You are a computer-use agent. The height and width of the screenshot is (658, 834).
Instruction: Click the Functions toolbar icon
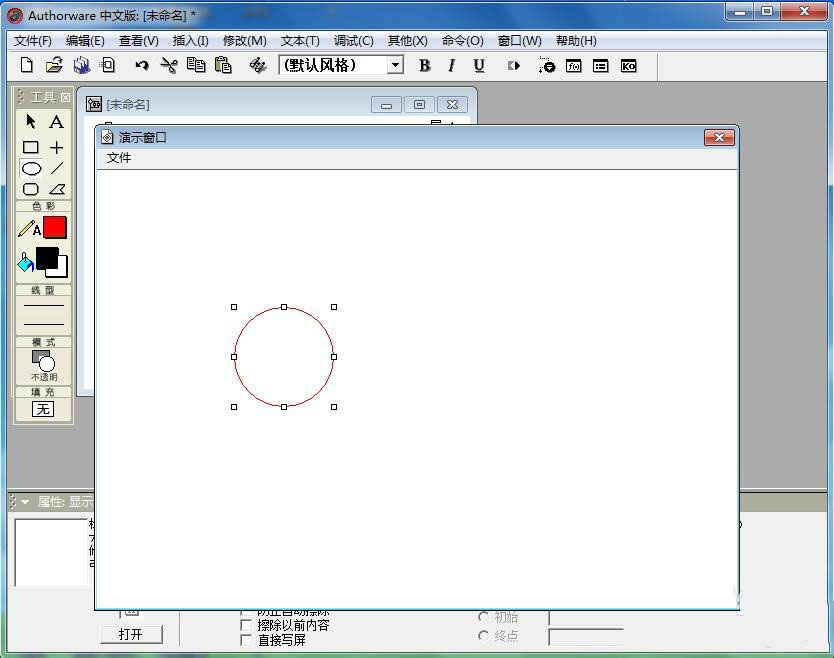point(573,65)
